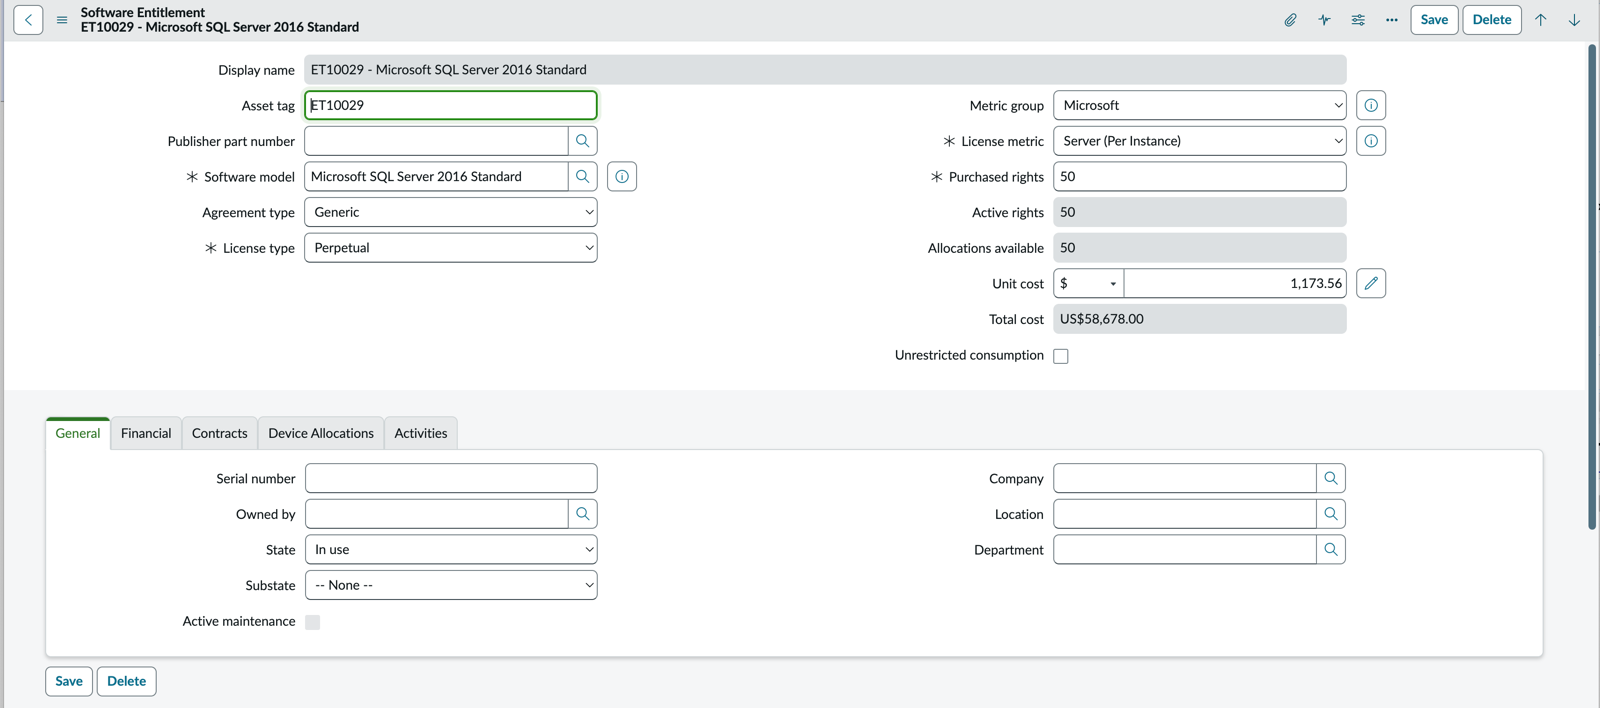
Task: Focus the Location field
Action: (1185, 514)
